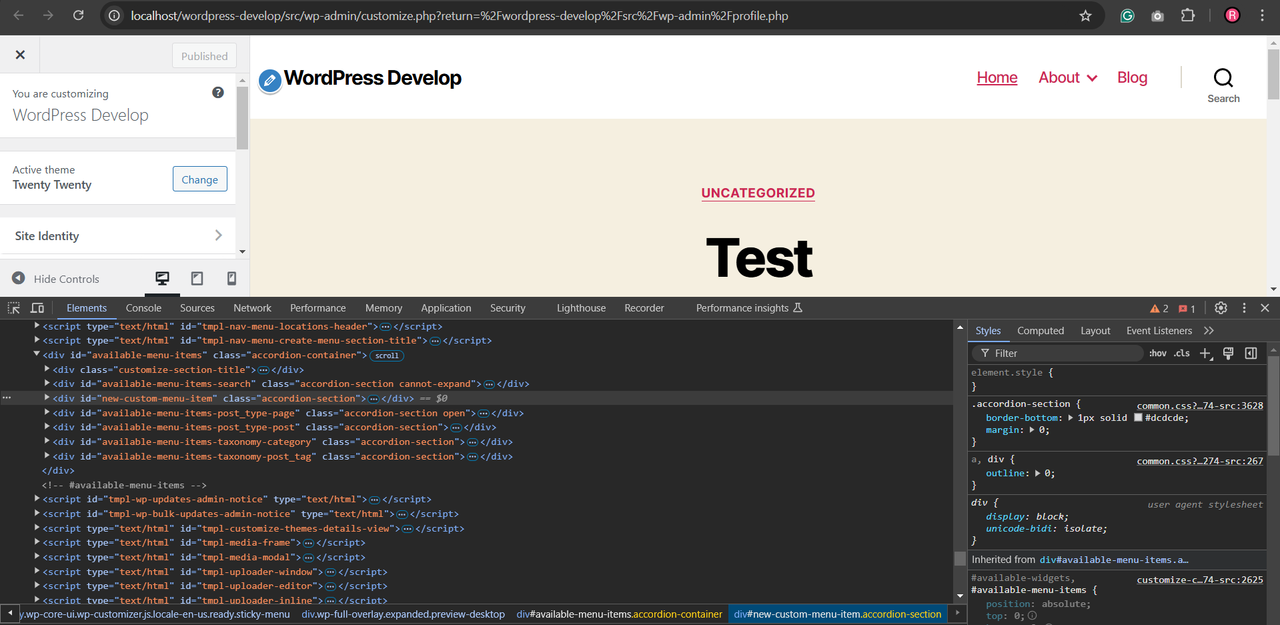Open the common.css 3628 source link
Image resolution: width=1280 pixels, height=625 pixels.
click(1200, 406)
